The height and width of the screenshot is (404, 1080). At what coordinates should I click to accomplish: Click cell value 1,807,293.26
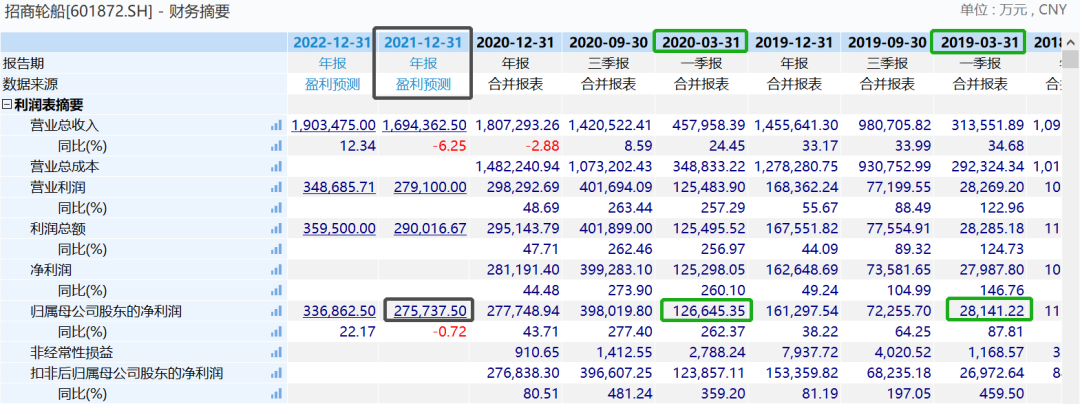(517, 126)
